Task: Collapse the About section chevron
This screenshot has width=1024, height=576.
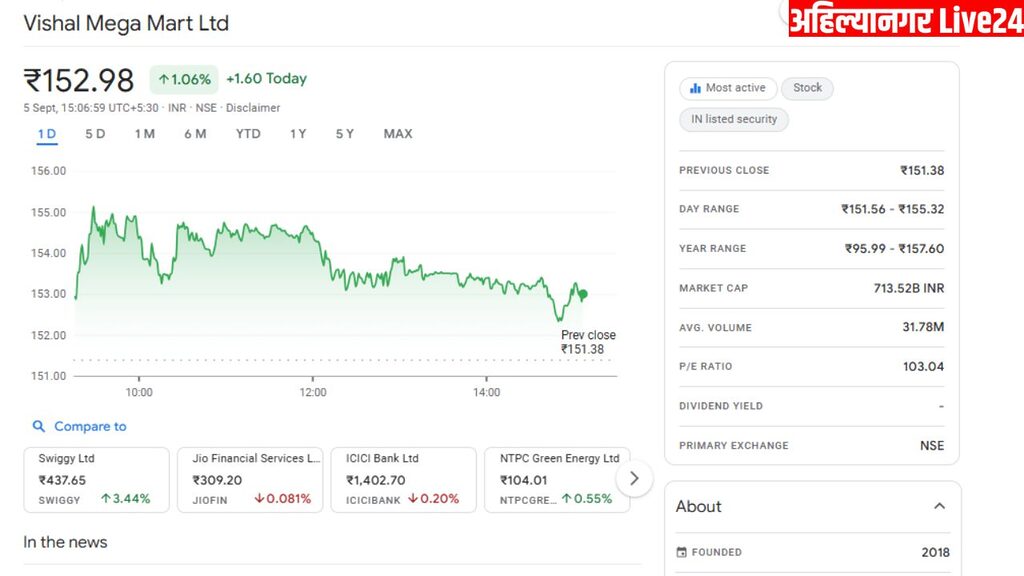Action: tap(939, 506)
